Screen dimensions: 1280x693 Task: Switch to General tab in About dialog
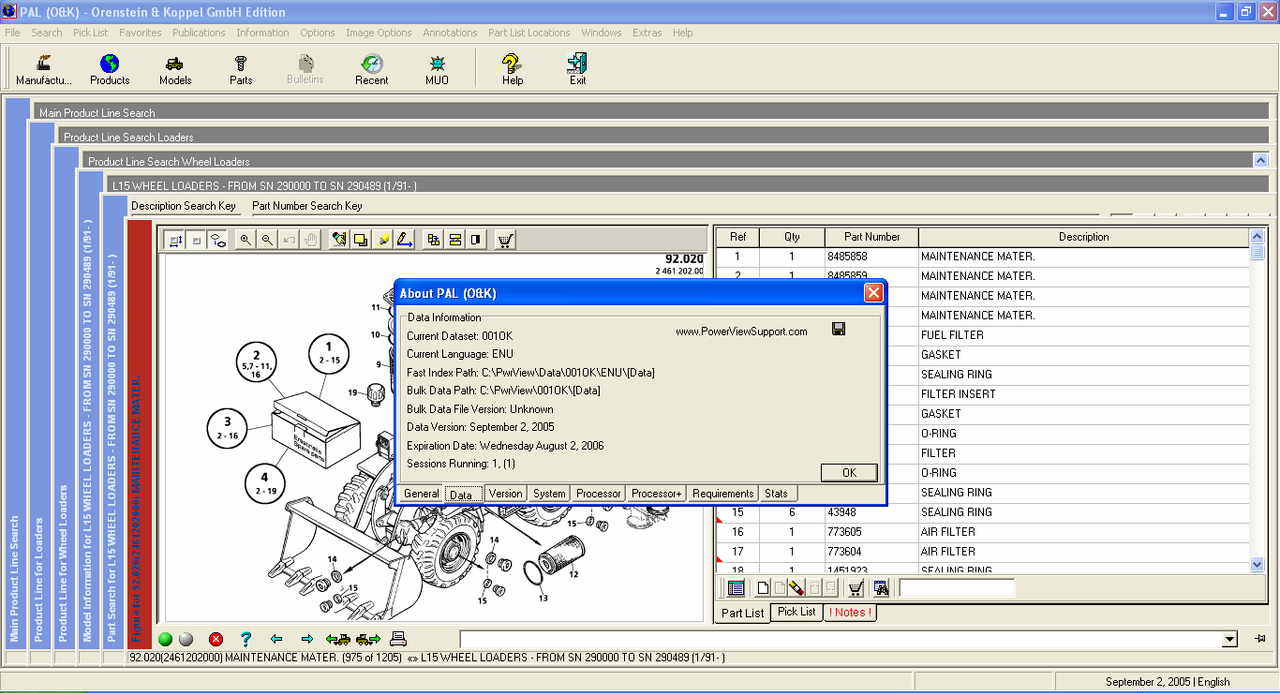coord(422,494)
